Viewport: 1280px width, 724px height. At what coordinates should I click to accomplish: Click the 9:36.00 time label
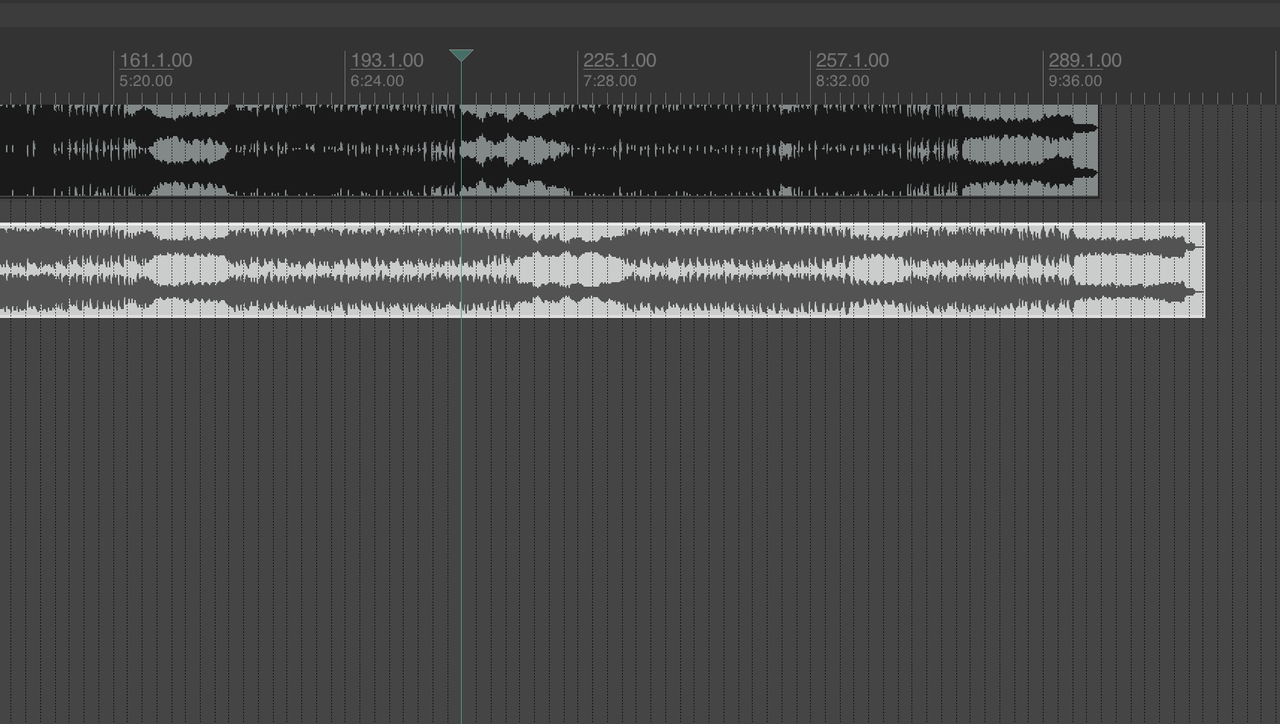tap(1075, 81)
